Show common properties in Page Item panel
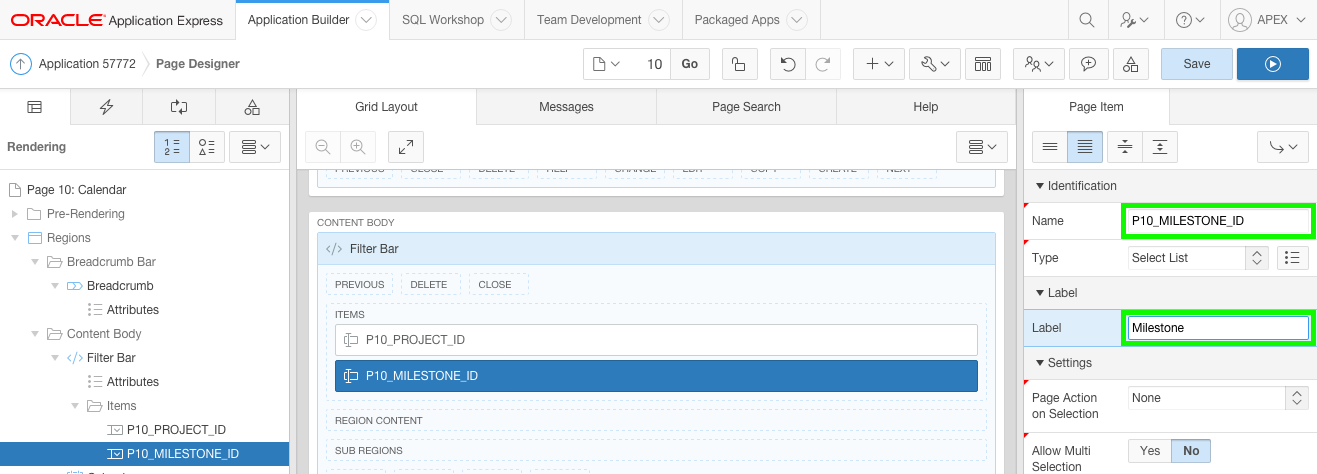The height and width of the screenshot is (474, 1317). coord(1050,147)
